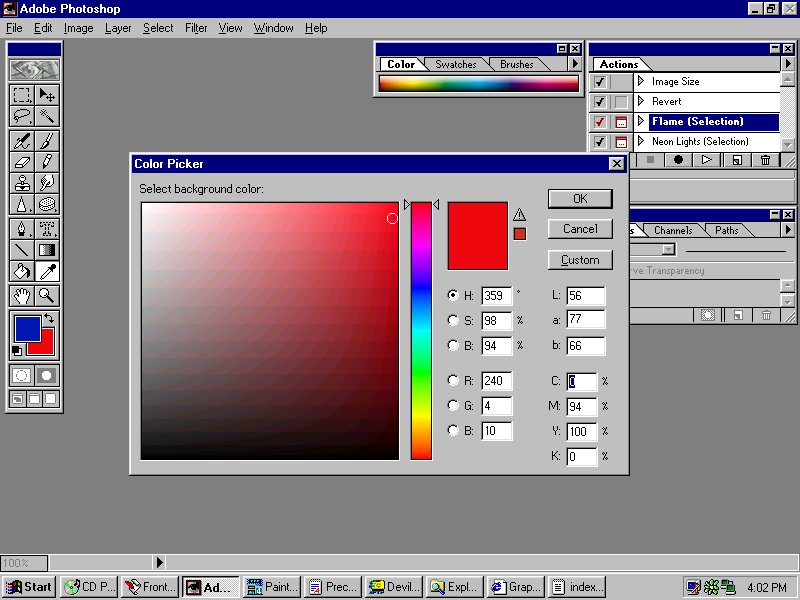The height and width of the screenshot is (600, 800).
Task: Open the Select menu
Action: 158,28
